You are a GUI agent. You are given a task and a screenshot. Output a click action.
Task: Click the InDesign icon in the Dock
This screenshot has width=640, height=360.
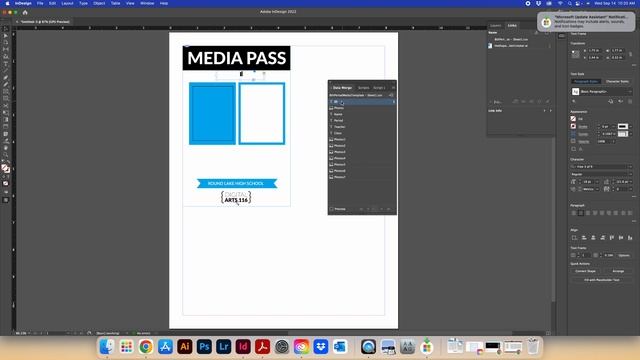point(243,347)
